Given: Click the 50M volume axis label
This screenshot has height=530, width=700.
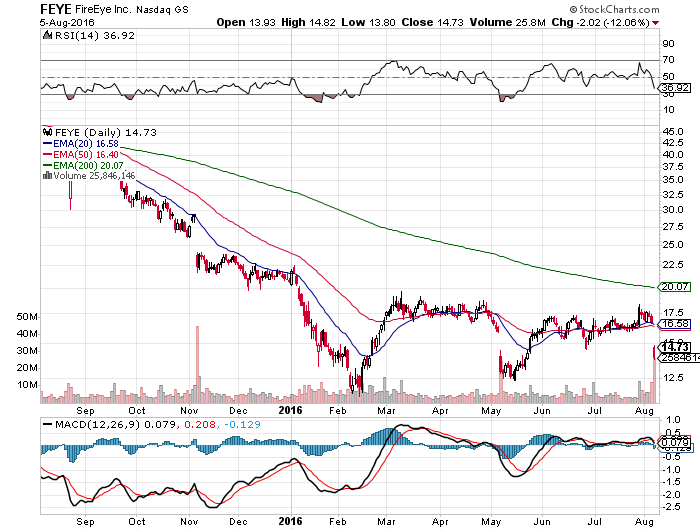Looking at the screenshot, I should pos(27,317).
